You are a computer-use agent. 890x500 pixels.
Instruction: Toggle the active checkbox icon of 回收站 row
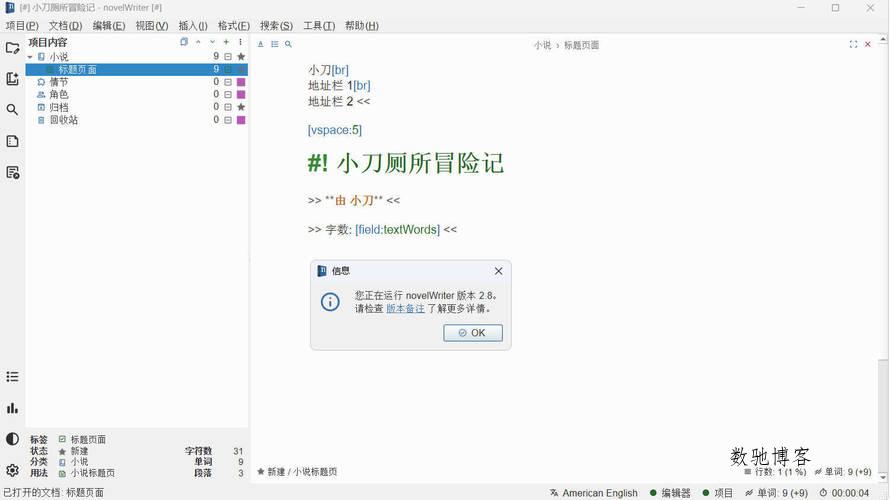point(228,120)
